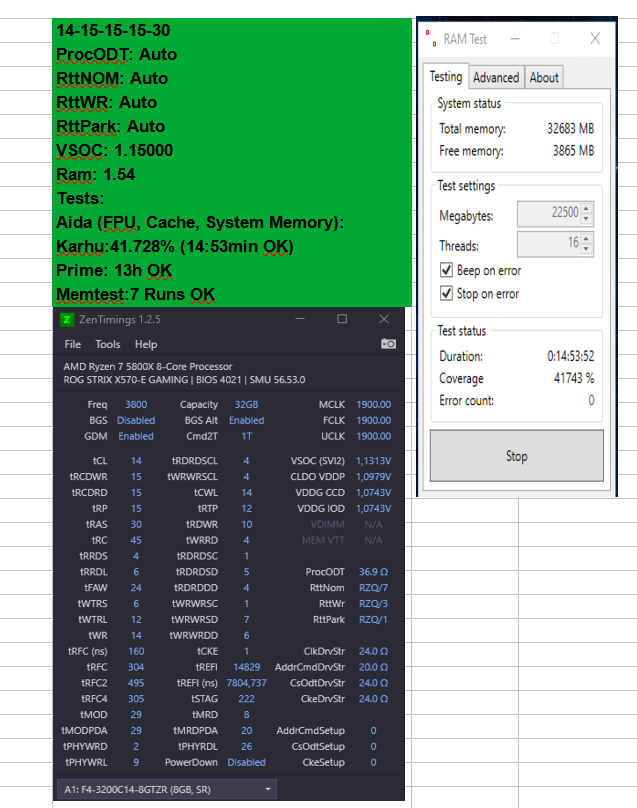
Task: Open the Help menu in ZenTimings
Action: coord(146,344)
